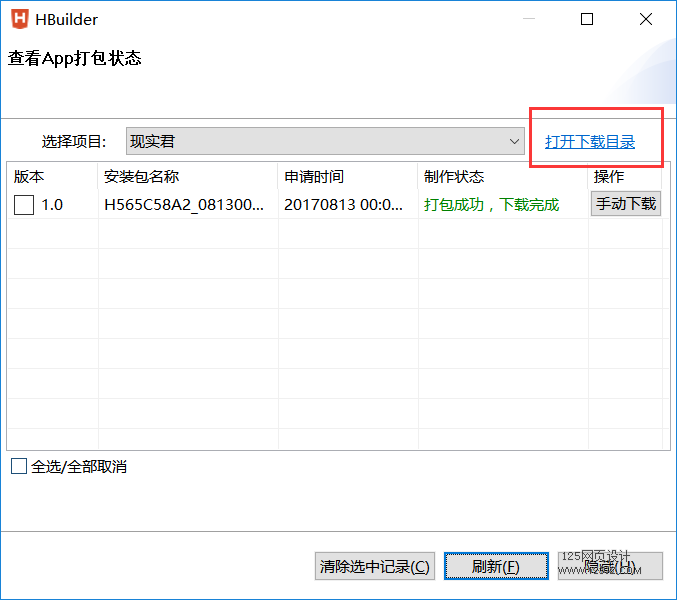Click the 制作状态 column header
This screenshot has height=600, width=677.
tap(454, 177)
